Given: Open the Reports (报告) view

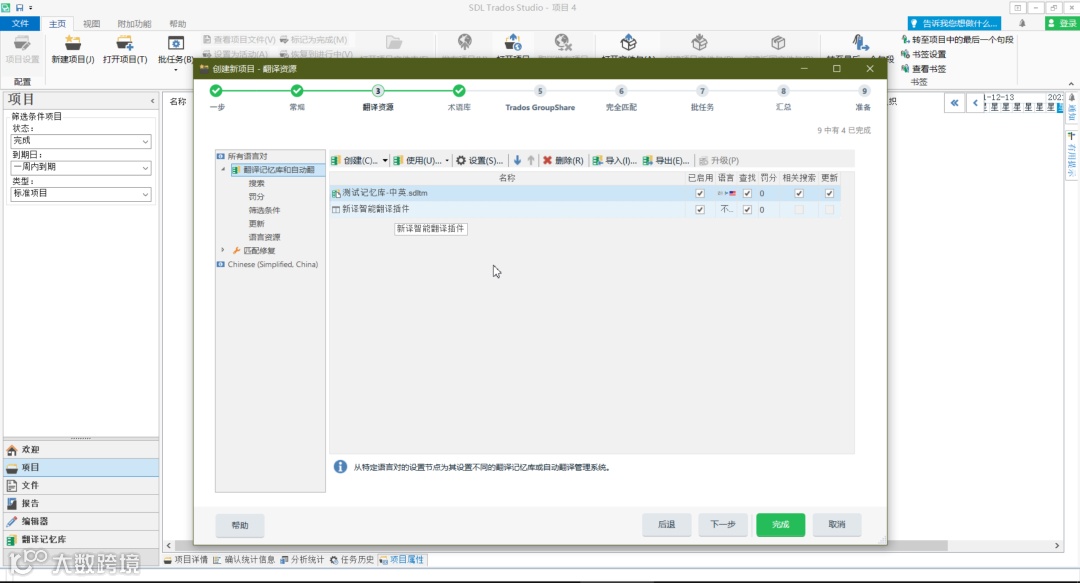Looking at the screenshot, I should tap(81, 503).
